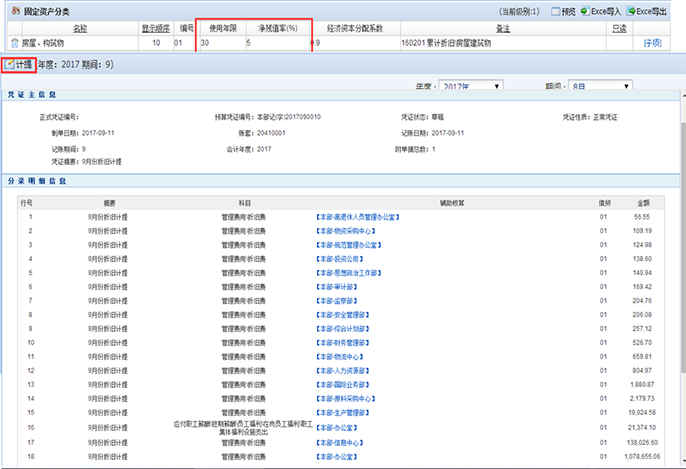
Task: Click the 账套 value 20410001
Action: pyautogui.click(x=271, y=133)
